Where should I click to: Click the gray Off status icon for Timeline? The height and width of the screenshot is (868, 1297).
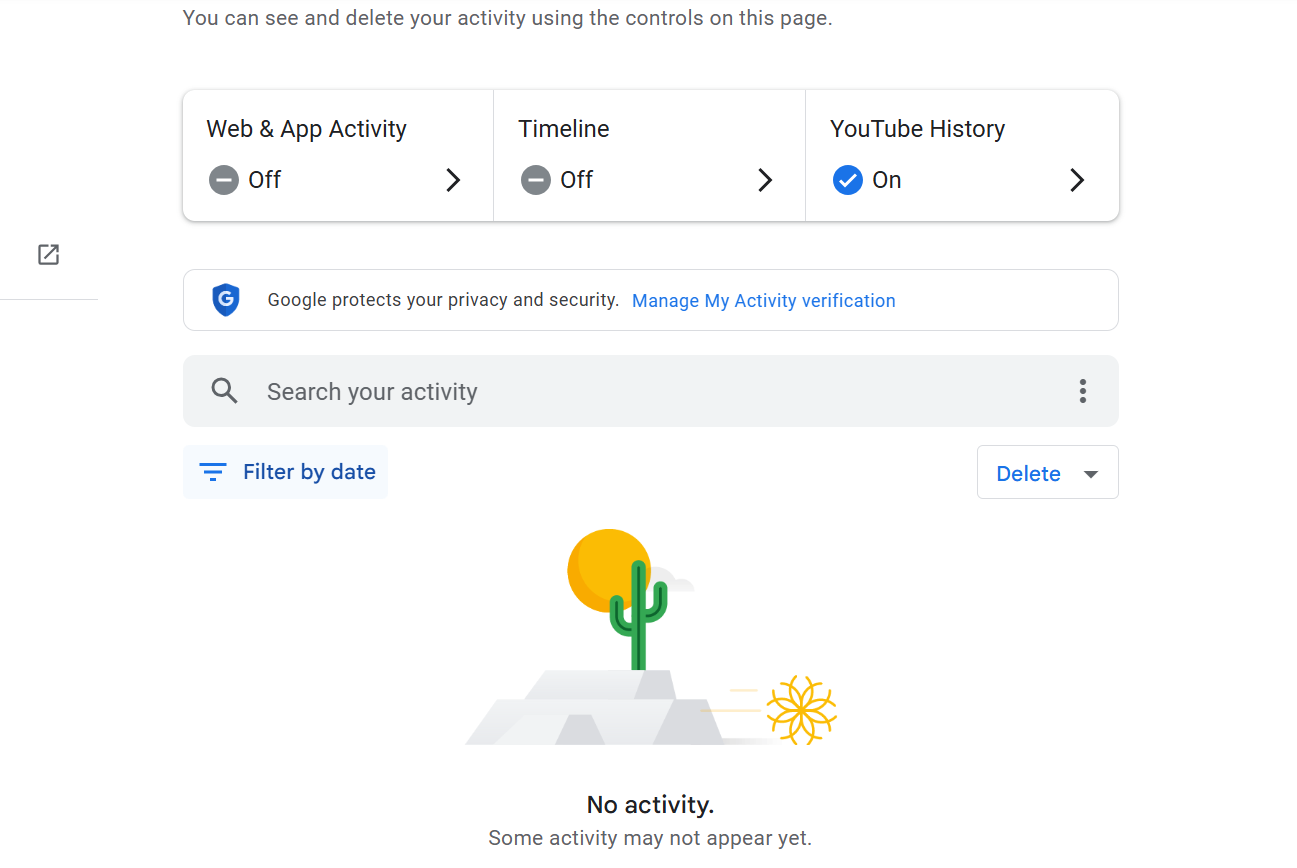[536, 180]
